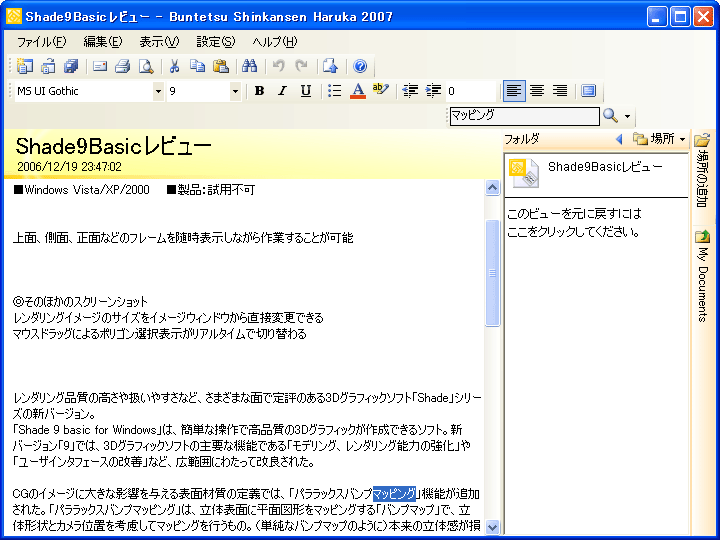Screen dimensions: 720x540
Task: Click the indent value field showing 0
Action: (x=471, y=91)
